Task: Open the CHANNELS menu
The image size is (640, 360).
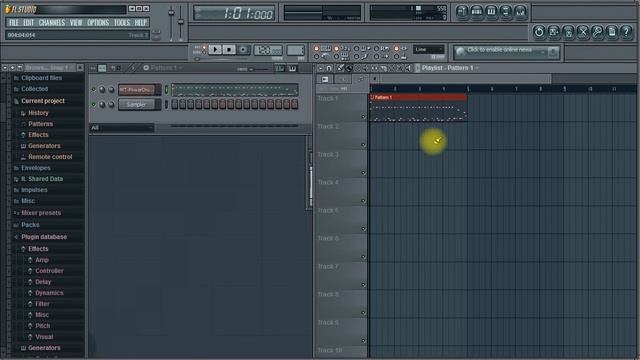Action: click(x=52, y=22)
